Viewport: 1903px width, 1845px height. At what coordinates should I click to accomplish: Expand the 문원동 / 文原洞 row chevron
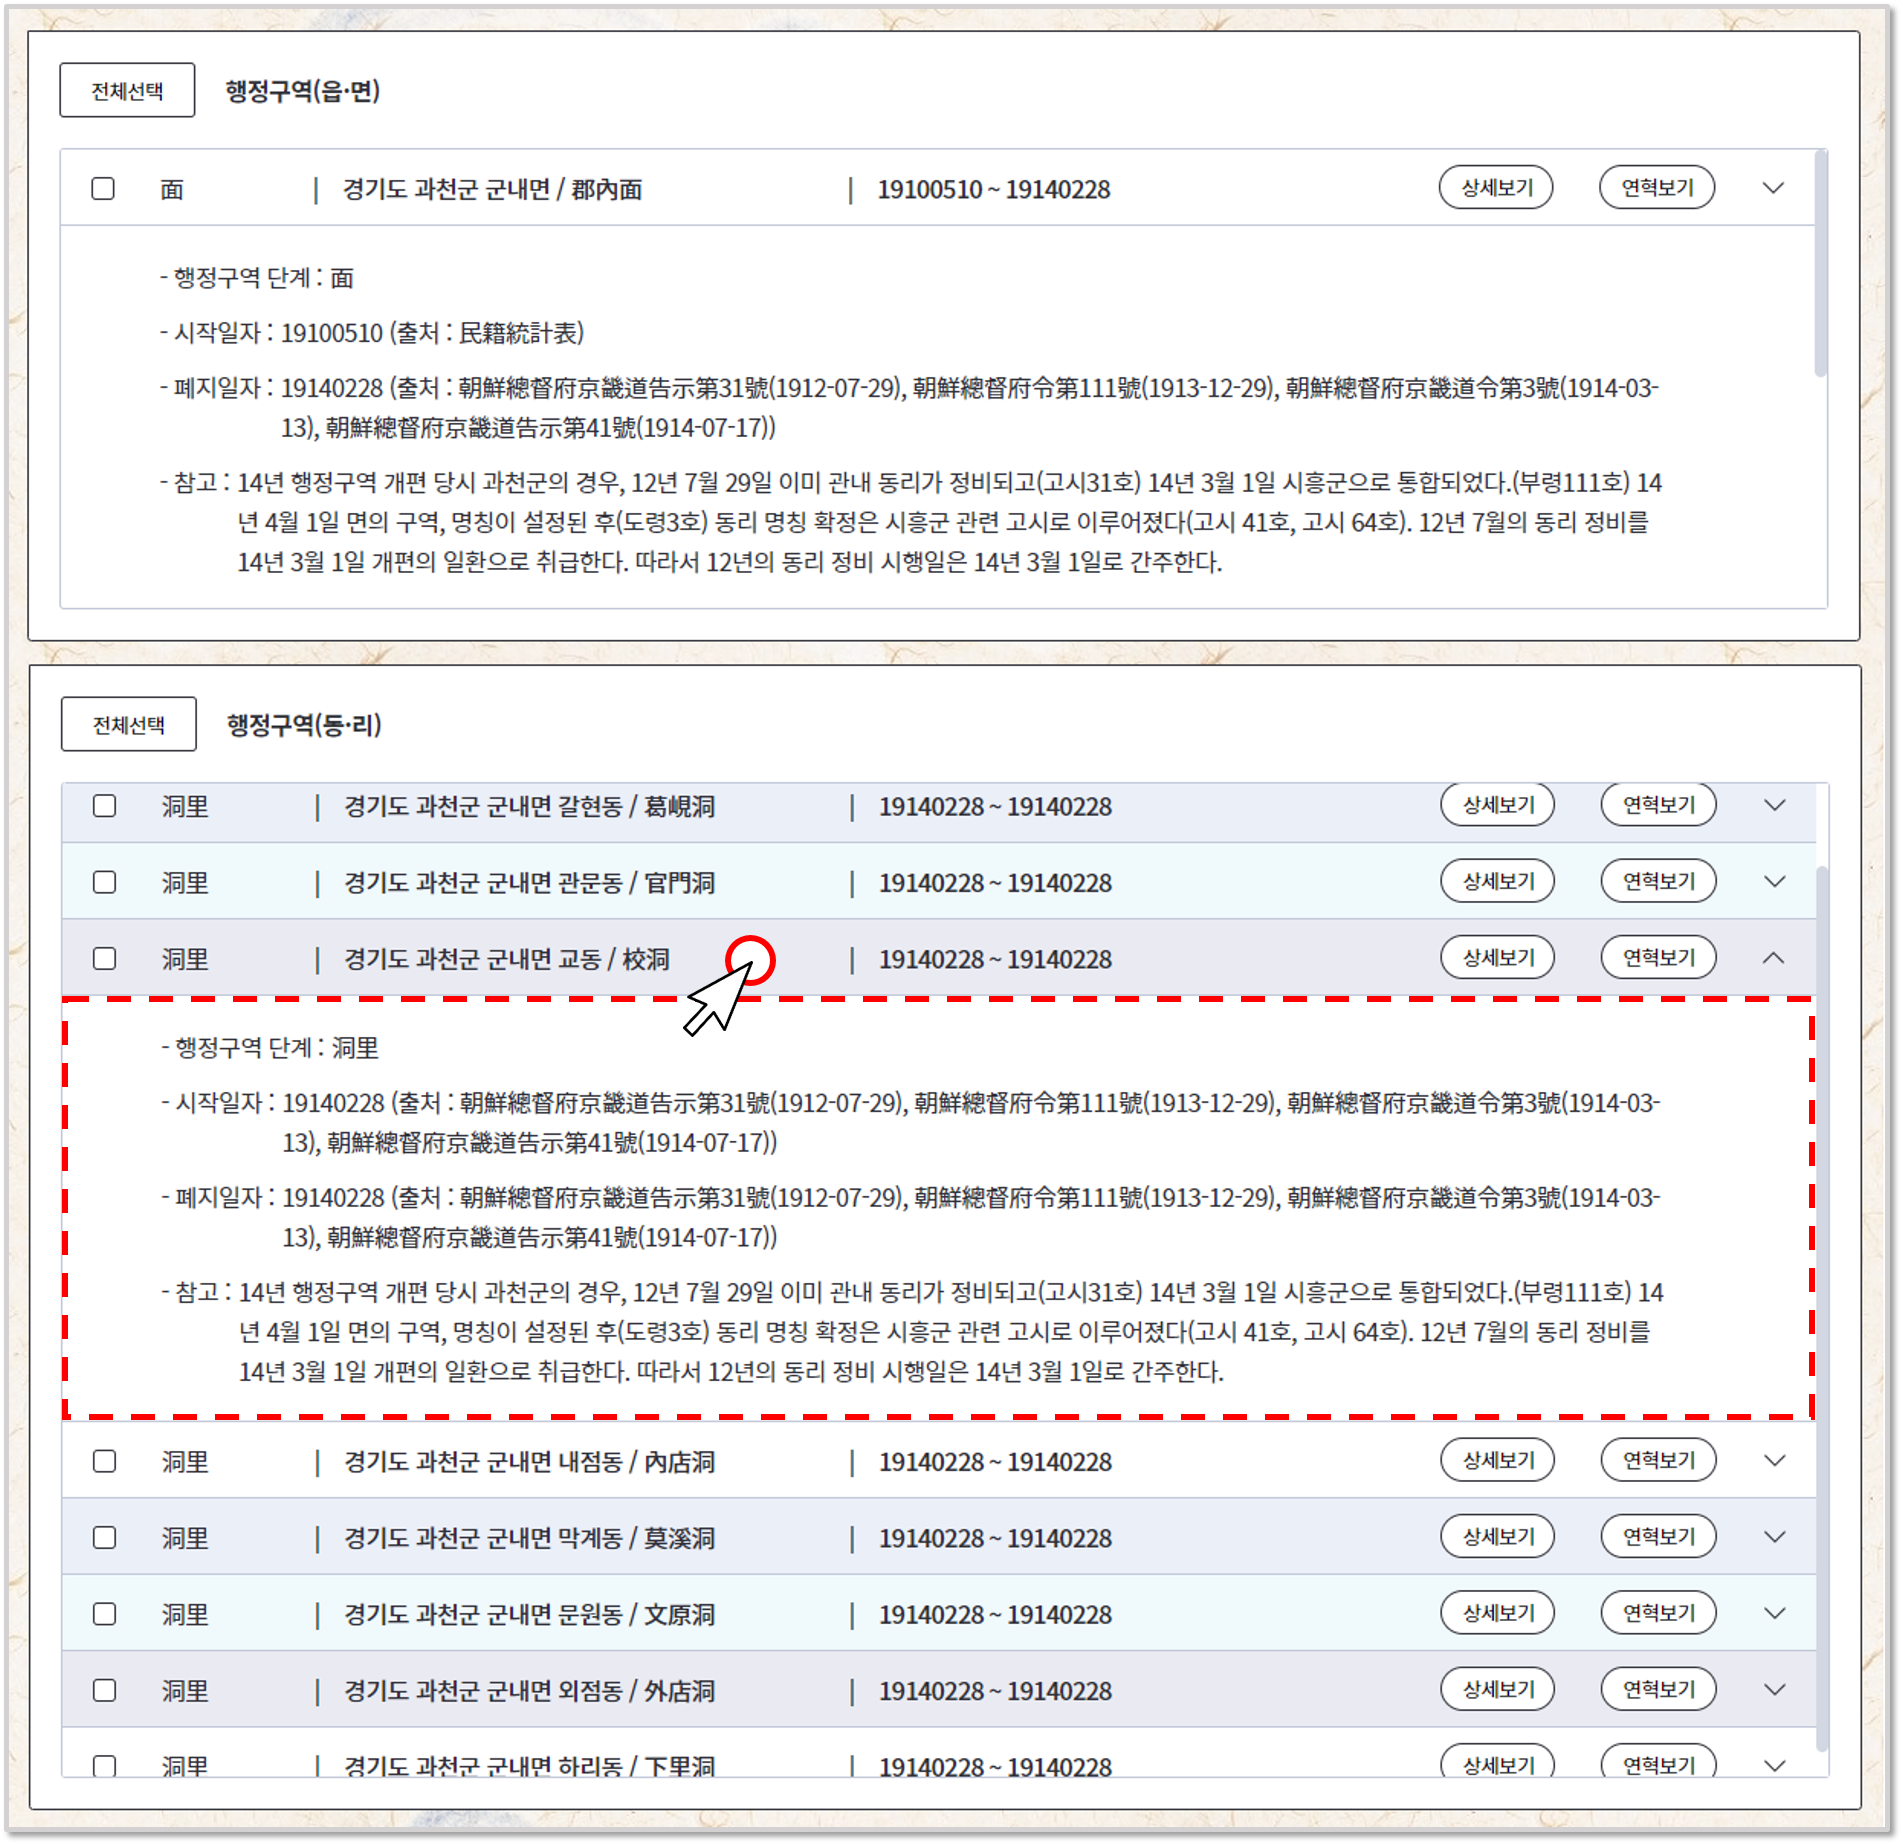pyautogui.click(x=1774, y=1614)
